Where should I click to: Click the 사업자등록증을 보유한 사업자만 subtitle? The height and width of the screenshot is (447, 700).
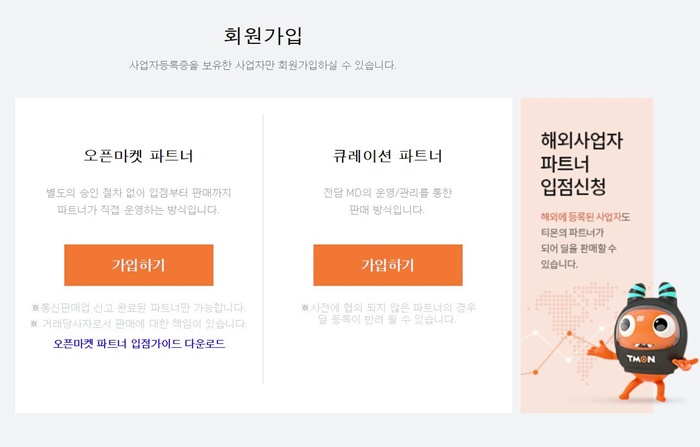tap(263, 65)
